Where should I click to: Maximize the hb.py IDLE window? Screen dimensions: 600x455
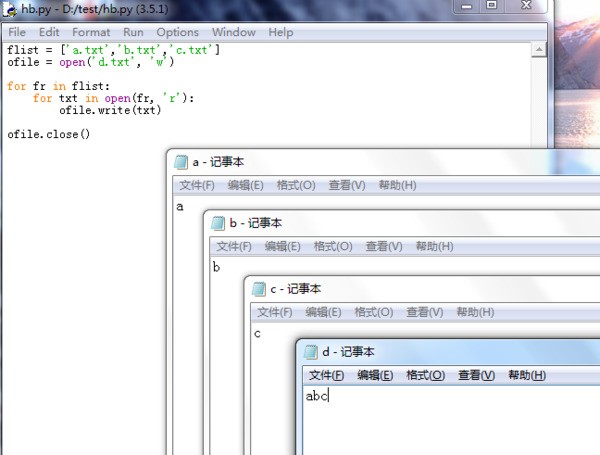click(x=492, y=5)
